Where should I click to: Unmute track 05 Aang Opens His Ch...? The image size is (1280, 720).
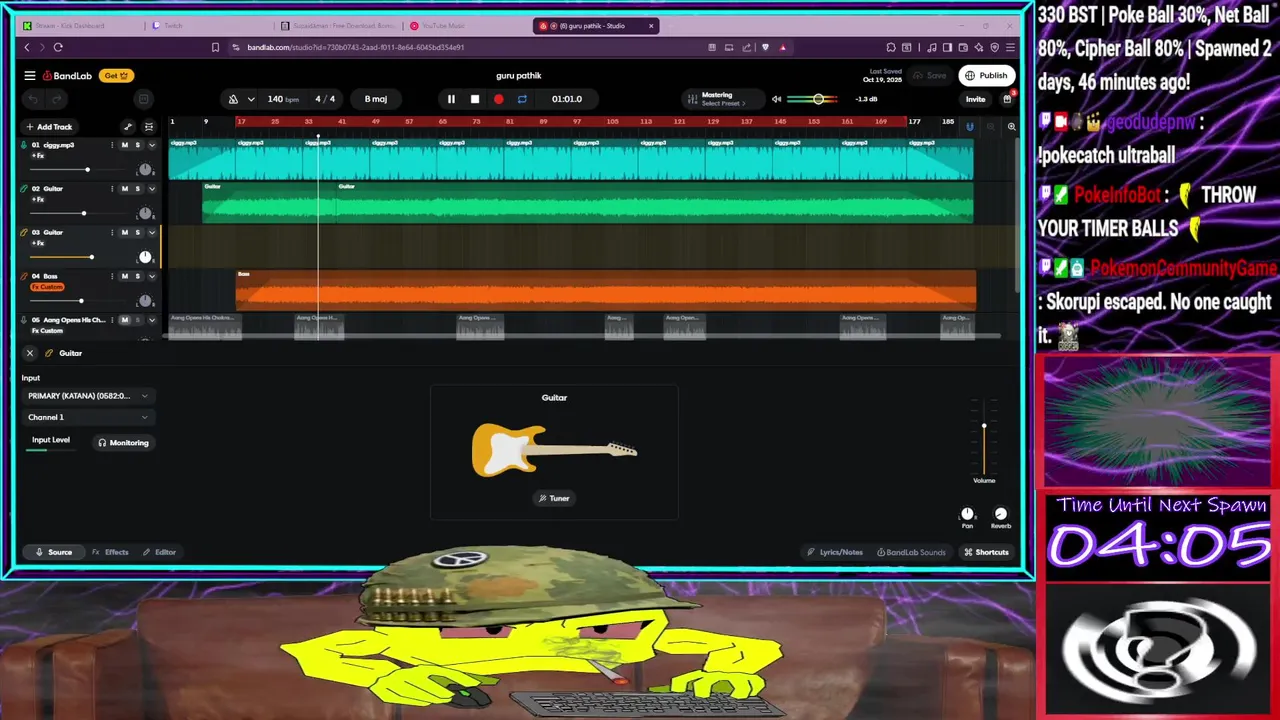124,320
